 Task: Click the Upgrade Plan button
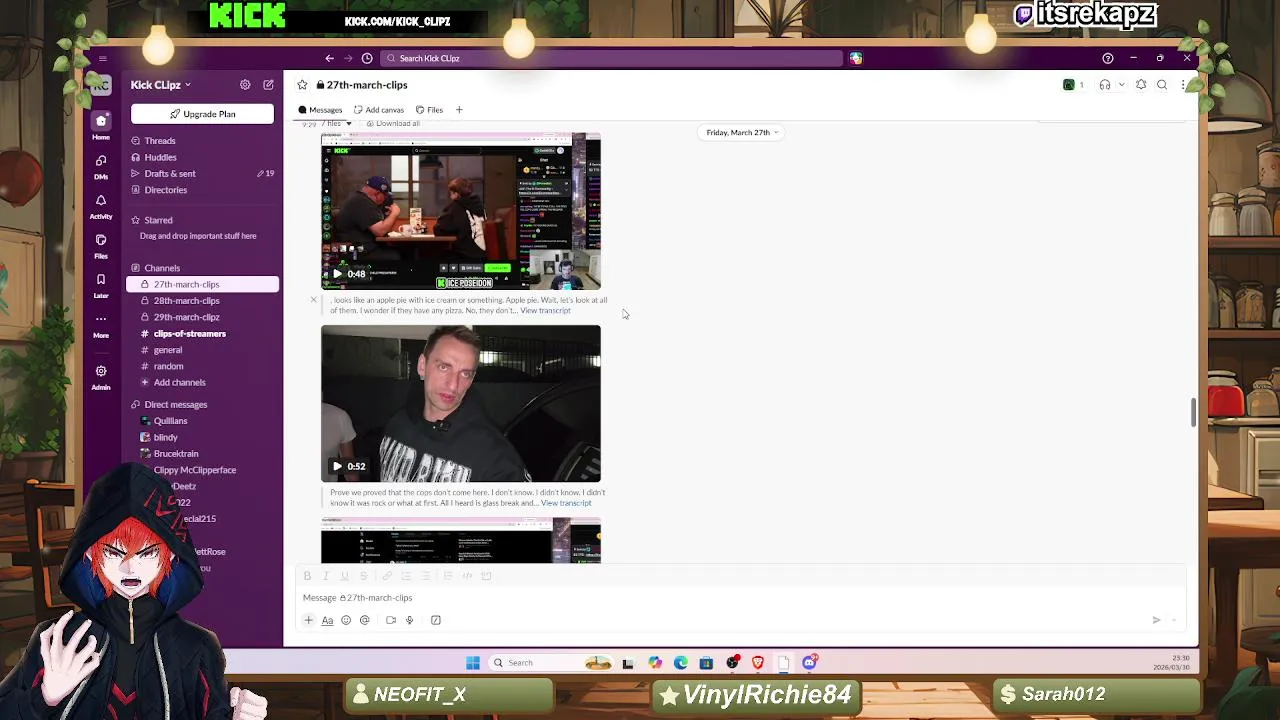point(202,114)
